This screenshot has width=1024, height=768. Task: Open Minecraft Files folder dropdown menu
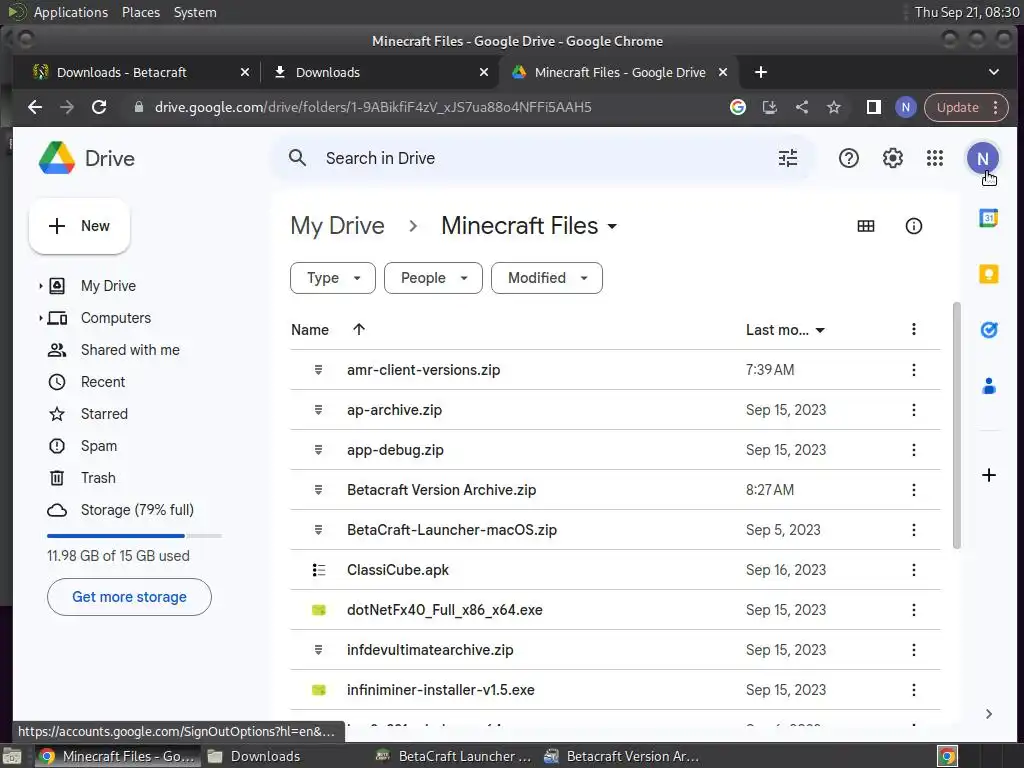click(612, 227)
